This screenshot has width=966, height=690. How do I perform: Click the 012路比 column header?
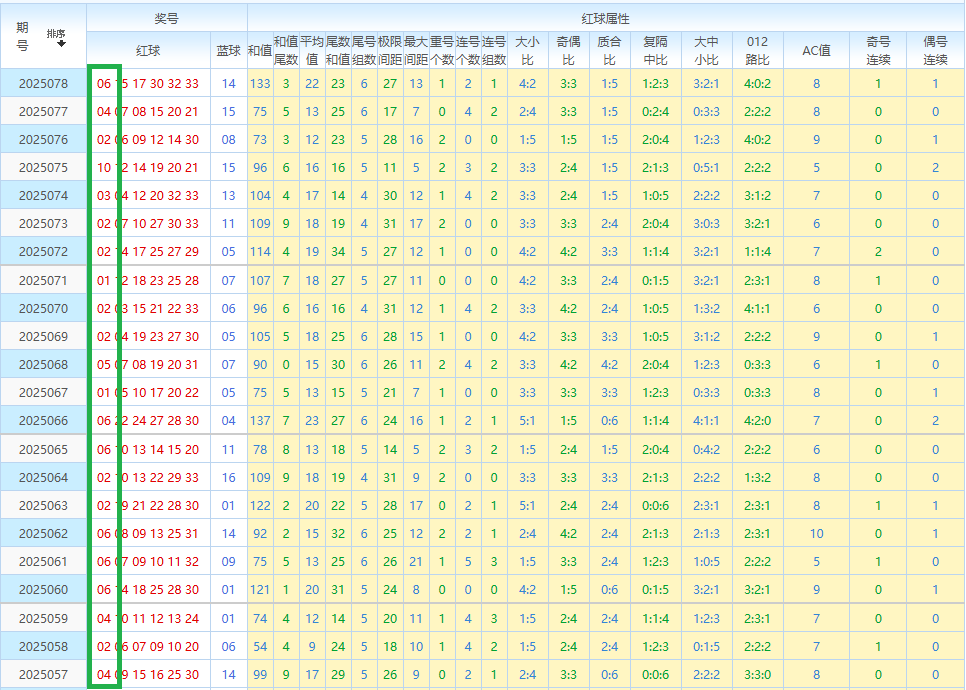(757, 51)
